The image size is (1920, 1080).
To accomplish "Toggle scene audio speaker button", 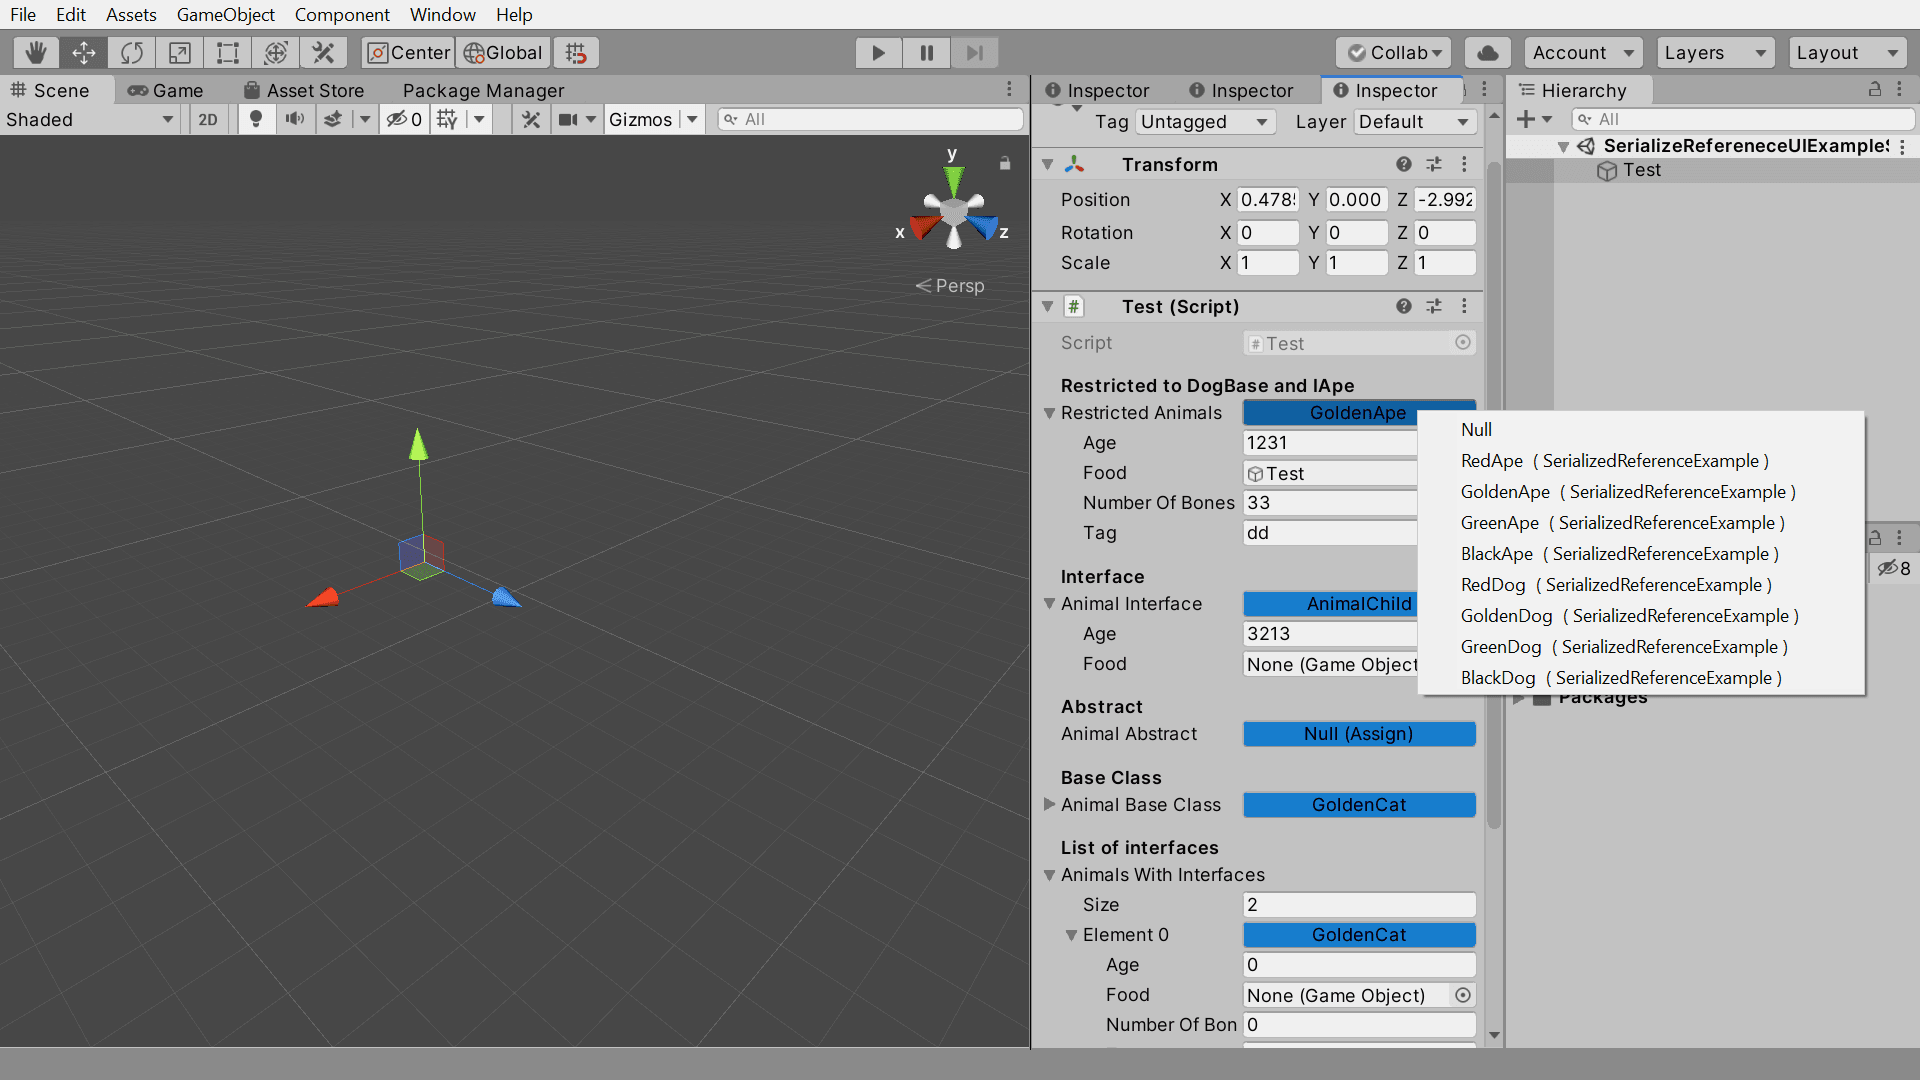I will tap(294, 120).
